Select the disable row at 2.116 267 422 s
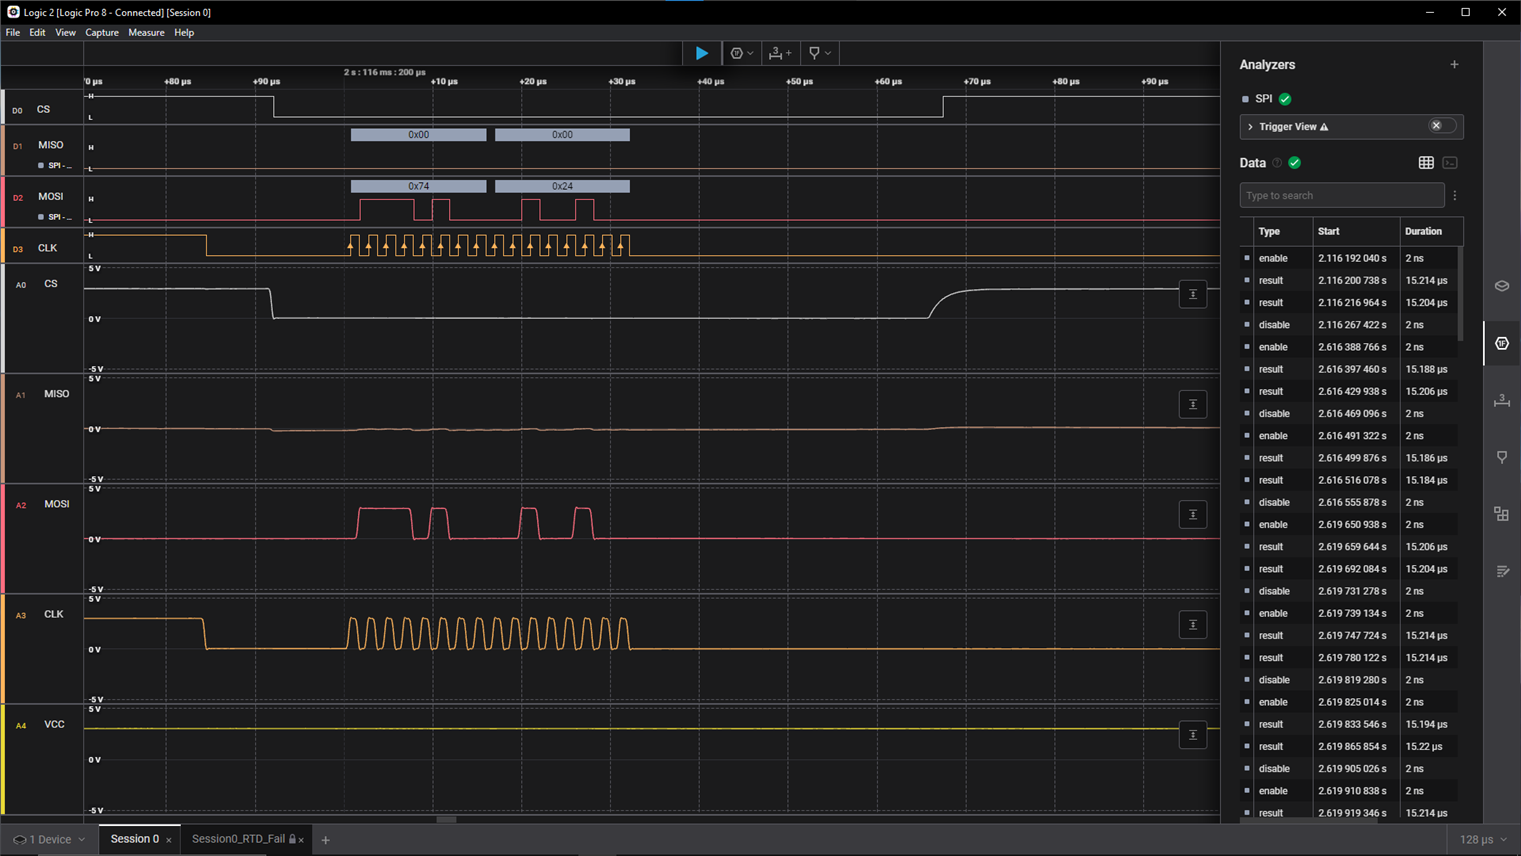1521x856 pixels. (x=1348, y=325)
